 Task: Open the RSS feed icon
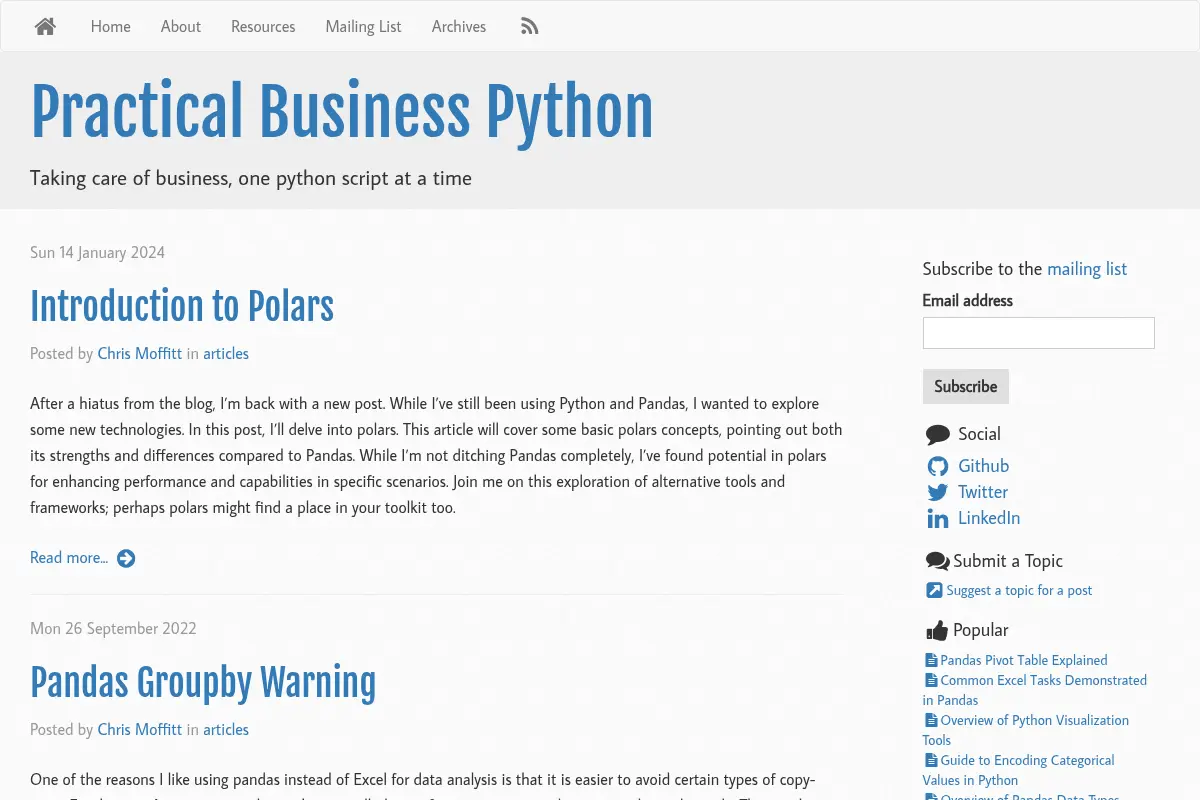530,27
